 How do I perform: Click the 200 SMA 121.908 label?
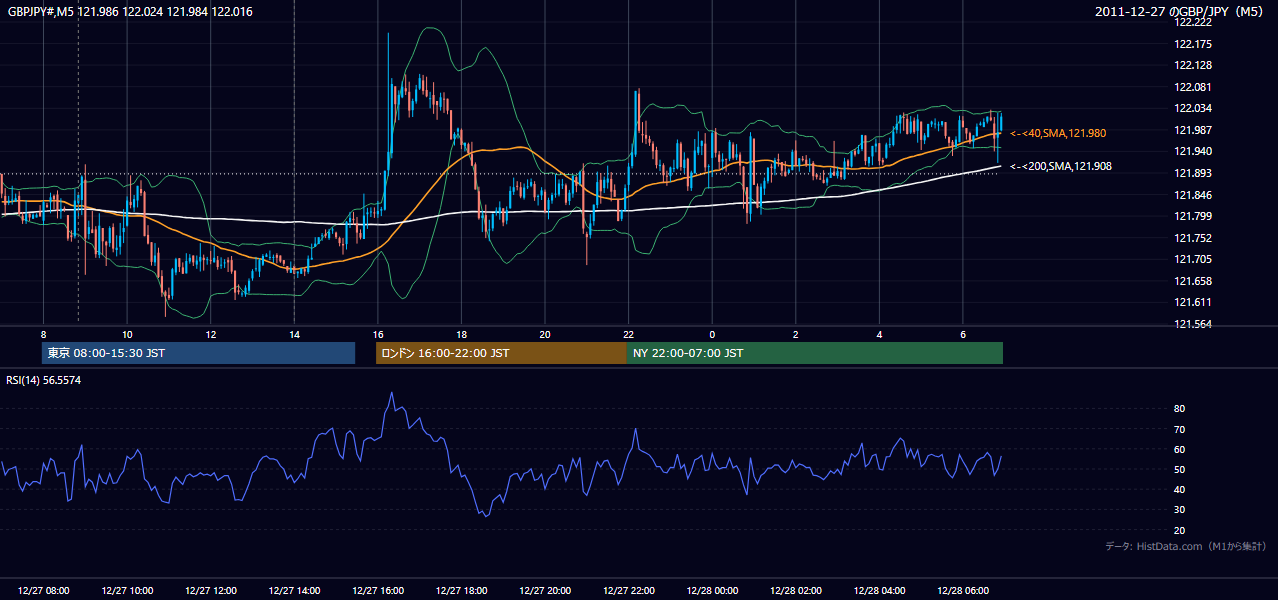pyautogui.click(x=1061, y=167)
